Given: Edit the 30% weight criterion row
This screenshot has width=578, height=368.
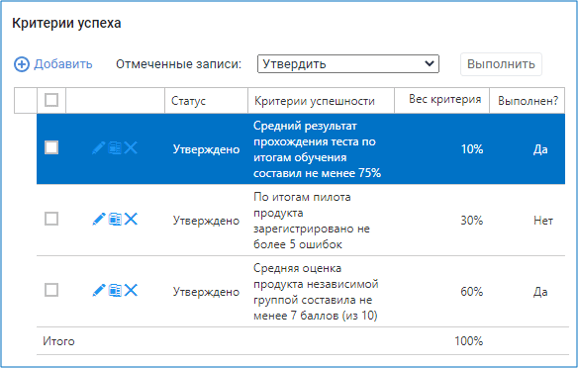Looking at the screenshot, I should click(x=98, y=219).
